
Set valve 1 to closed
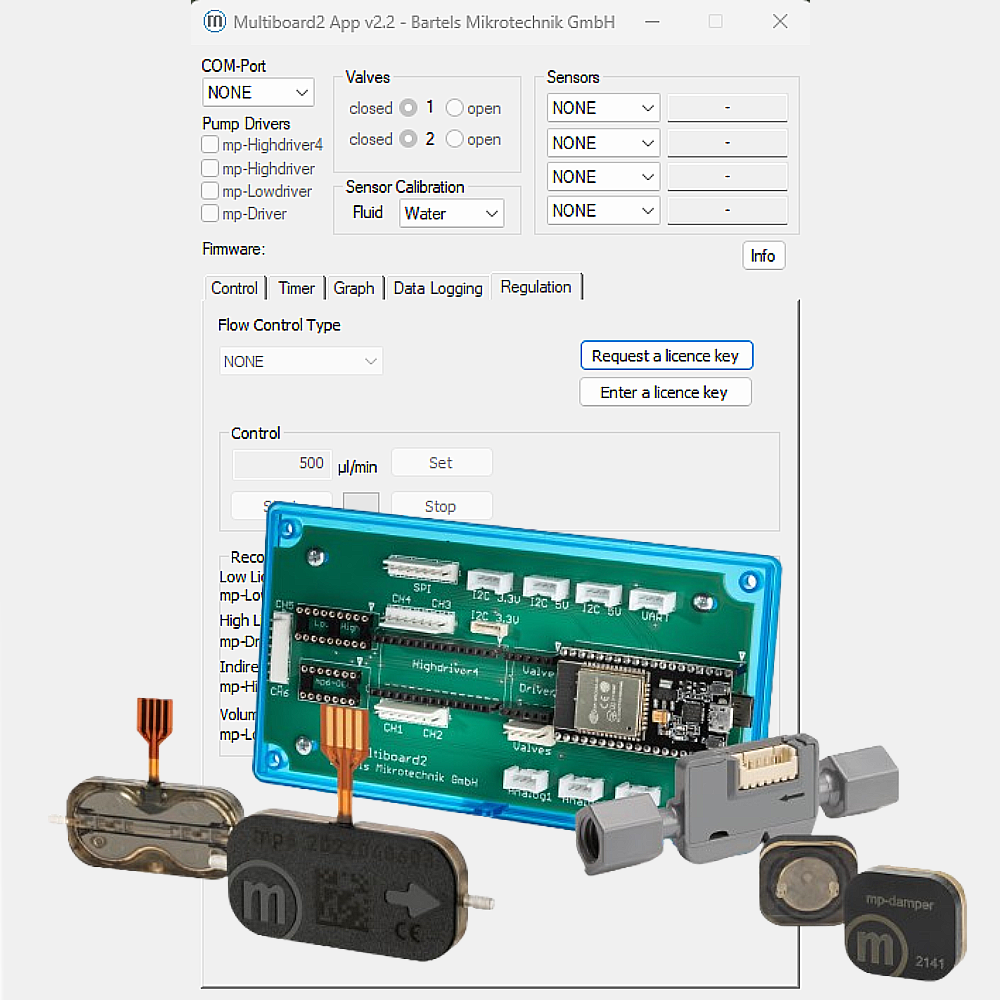408,108
